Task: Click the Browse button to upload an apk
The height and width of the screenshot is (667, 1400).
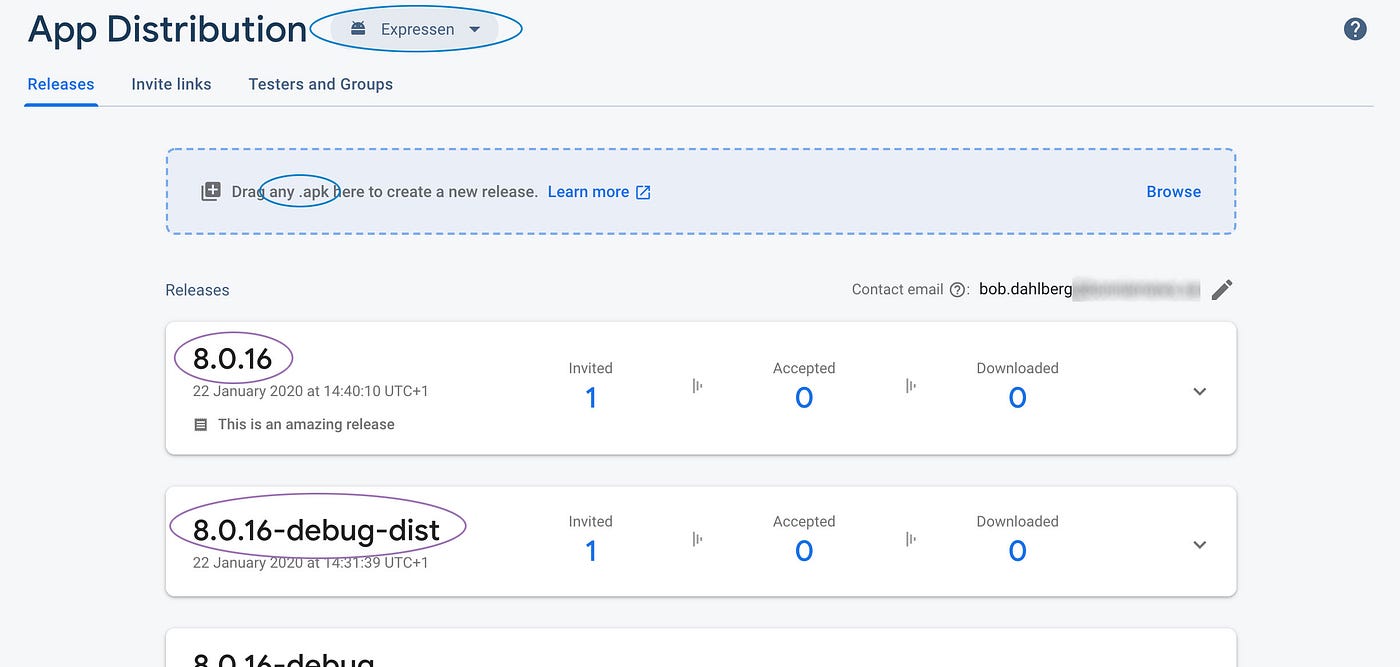Action: tap(1173, 192)
